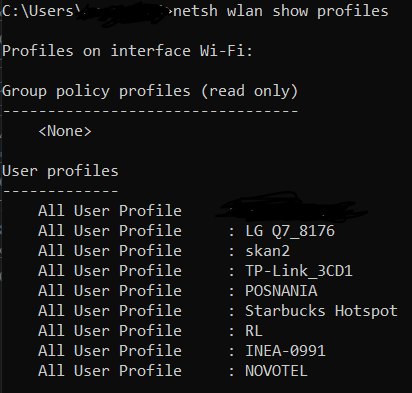Click All User Profile label beside skan2
The height and width of the screenshot is (393, 412).
tap(110, 251)
